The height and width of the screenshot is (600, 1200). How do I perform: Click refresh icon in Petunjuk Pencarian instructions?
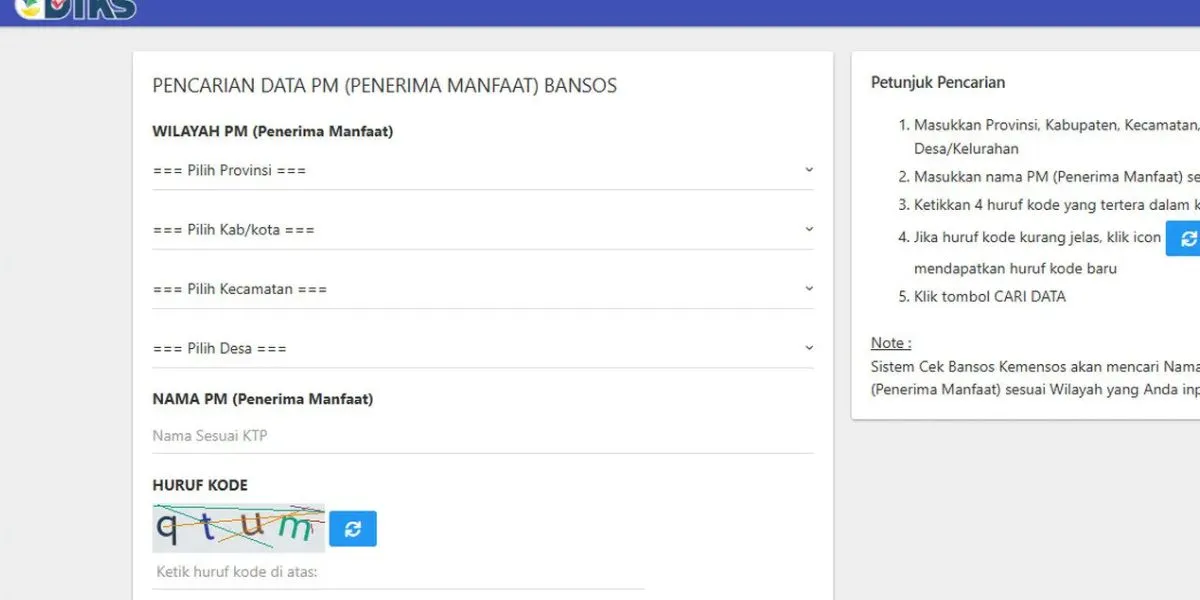(x=1185, y=238)
